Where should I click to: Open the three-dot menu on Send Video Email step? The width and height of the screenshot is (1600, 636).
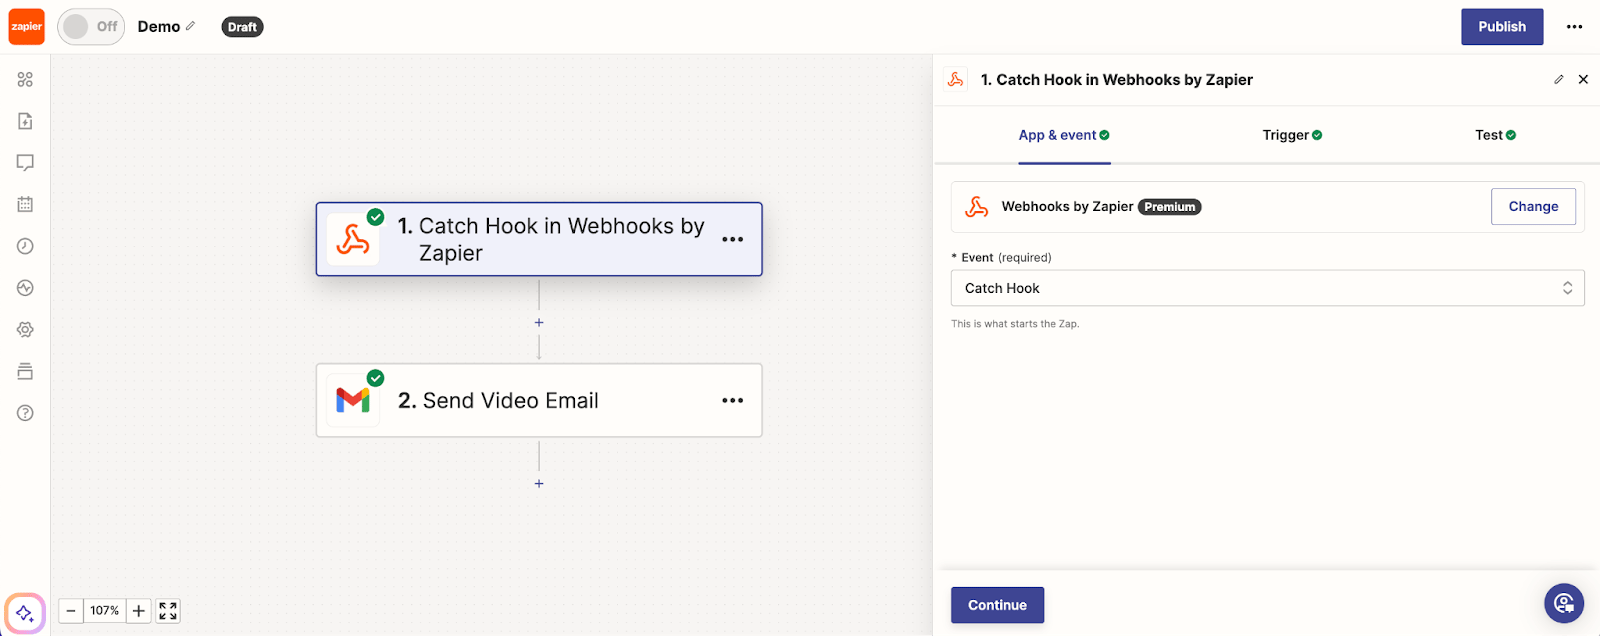click(x=732, y=400)
